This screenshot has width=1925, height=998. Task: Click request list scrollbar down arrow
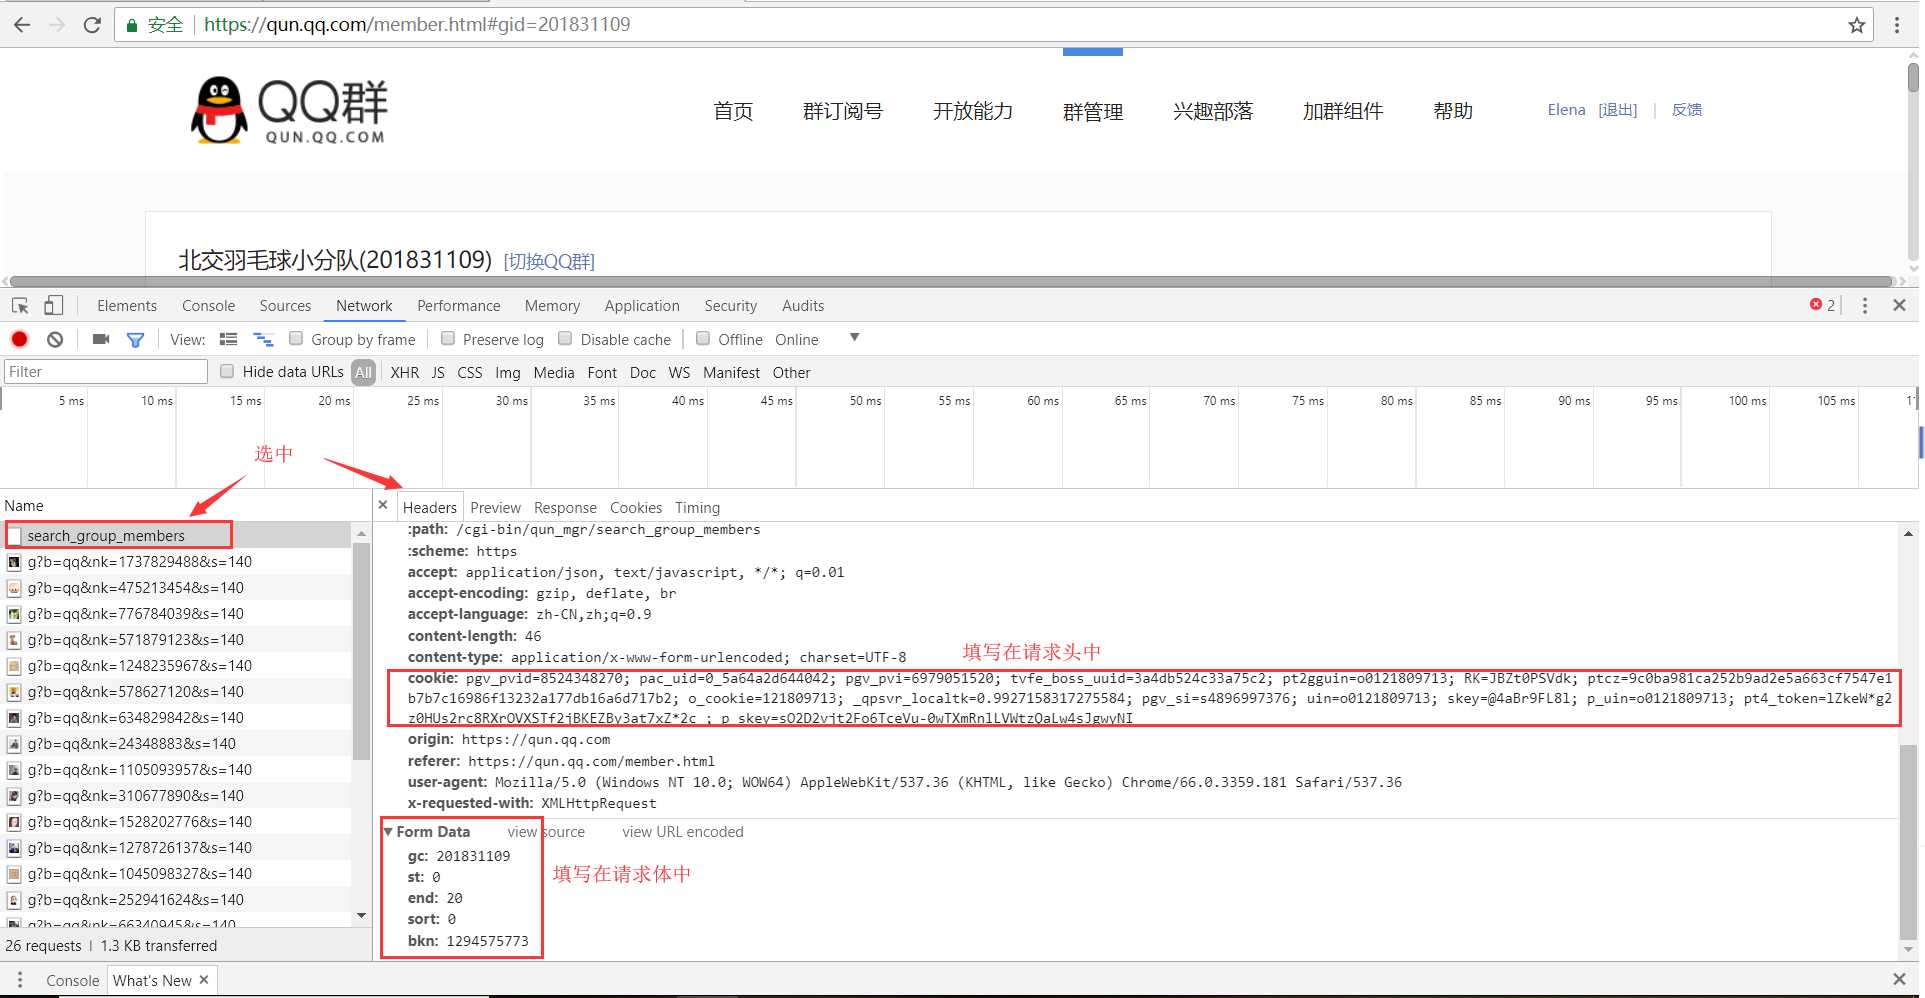tap(361, 915)
